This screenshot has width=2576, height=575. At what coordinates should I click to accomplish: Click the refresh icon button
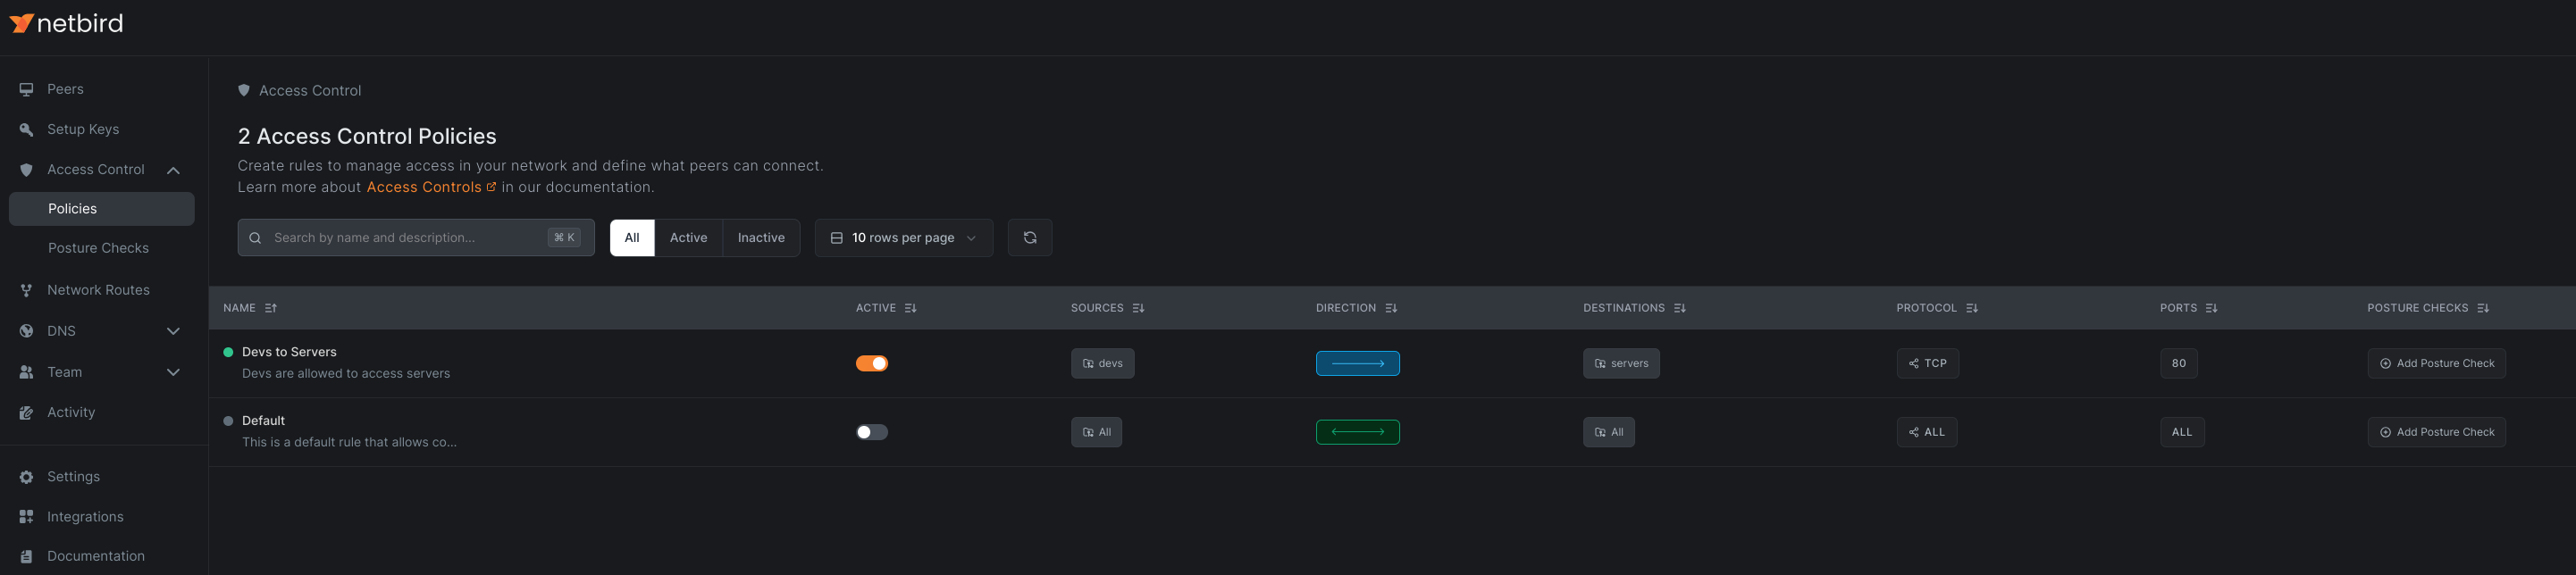(x=1029, y=238)
